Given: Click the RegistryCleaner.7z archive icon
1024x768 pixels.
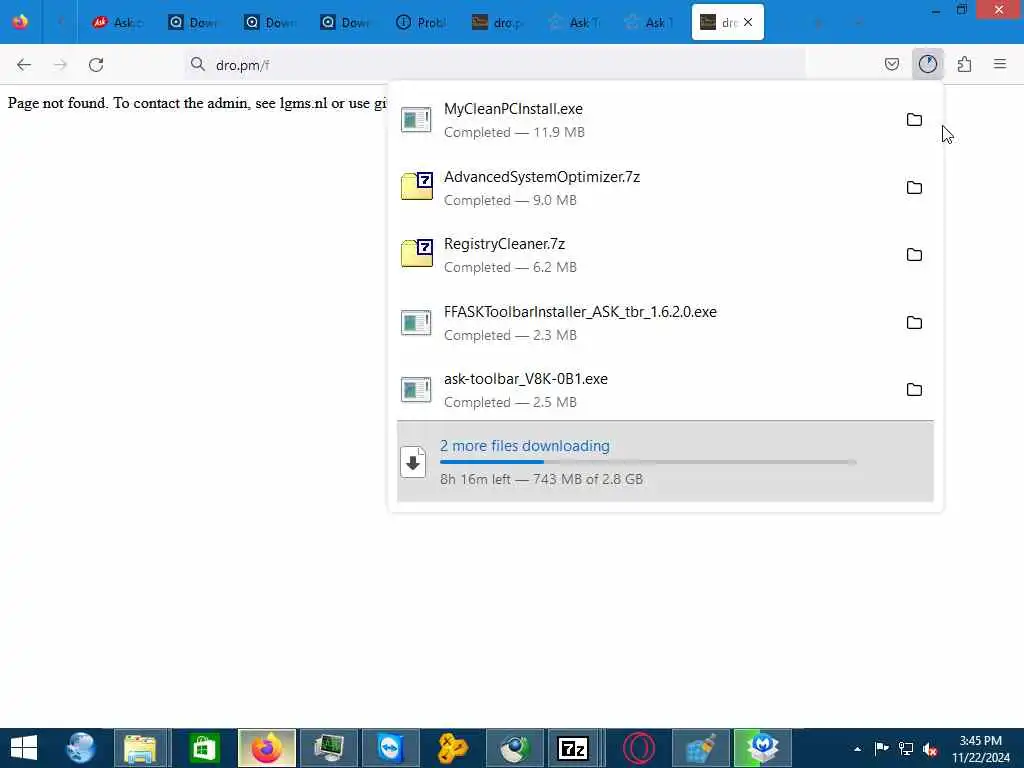Looking at the screenshot, I should click(417, 253).
